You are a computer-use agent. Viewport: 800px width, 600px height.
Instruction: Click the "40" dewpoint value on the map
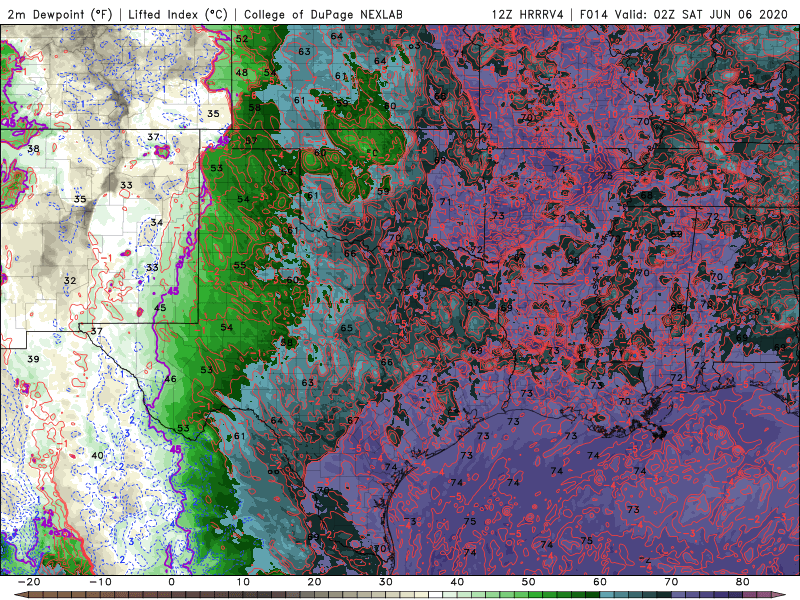pos(97,455)
